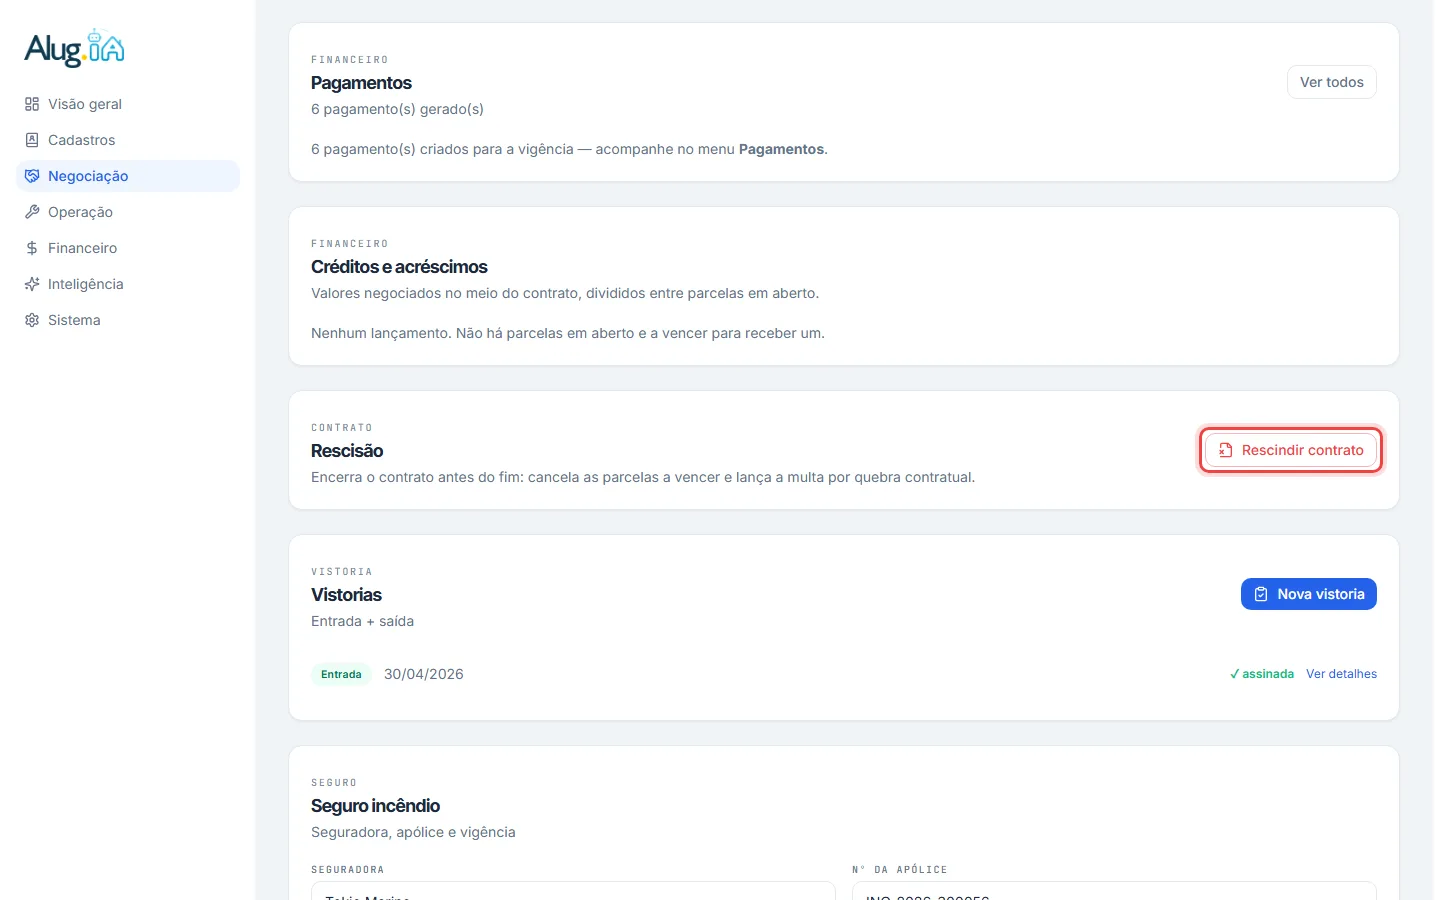Click the Inteligência sparkles icon
The width and height of the screenshot is (1440, 900).
32,284
